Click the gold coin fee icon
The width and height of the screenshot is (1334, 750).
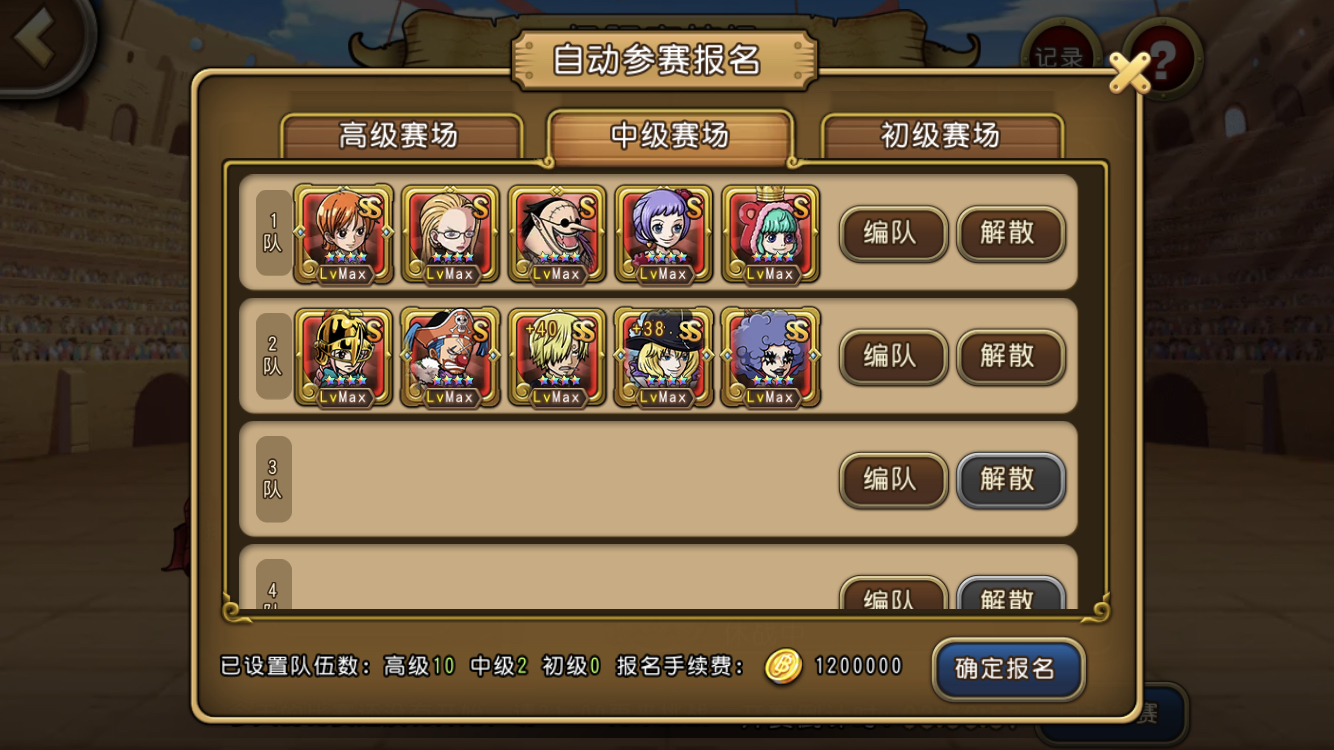(x=783, y=667)
